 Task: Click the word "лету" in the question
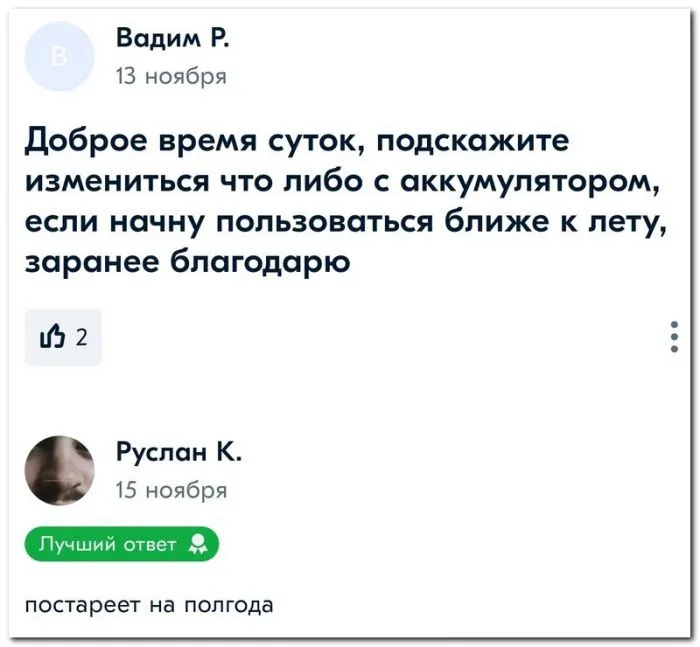point(629,224)
